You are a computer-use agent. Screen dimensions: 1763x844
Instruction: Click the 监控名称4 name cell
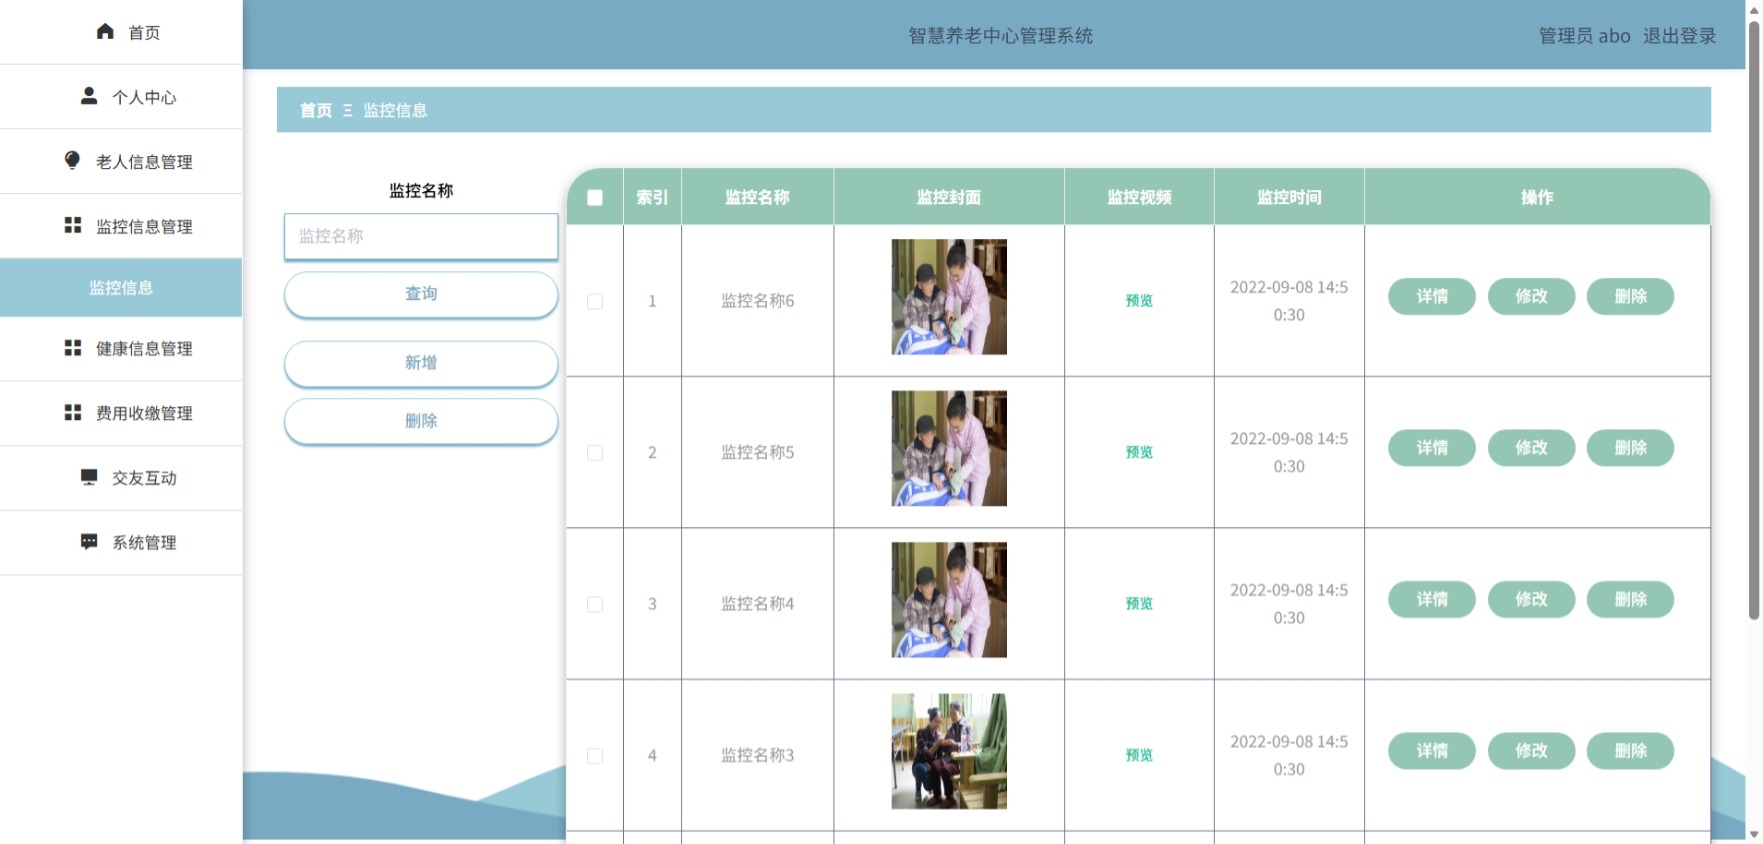point(757,604)
